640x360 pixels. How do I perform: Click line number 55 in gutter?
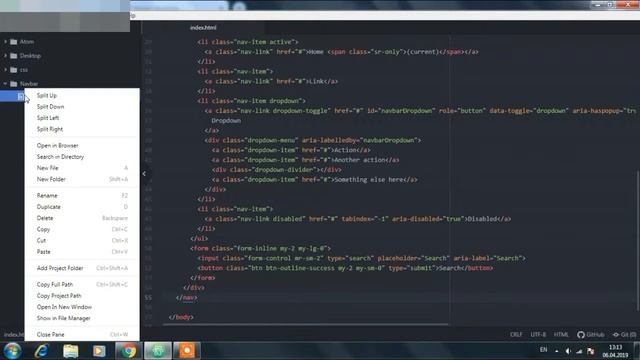tap(148, 298)
